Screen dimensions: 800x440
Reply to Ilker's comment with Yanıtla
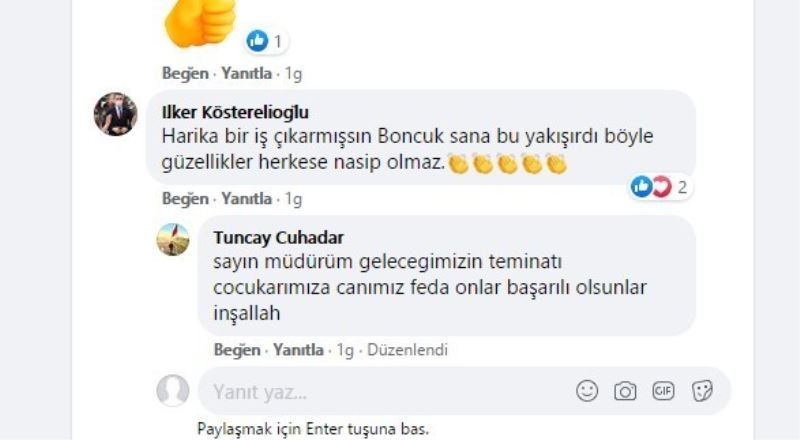tap(246, 199)
